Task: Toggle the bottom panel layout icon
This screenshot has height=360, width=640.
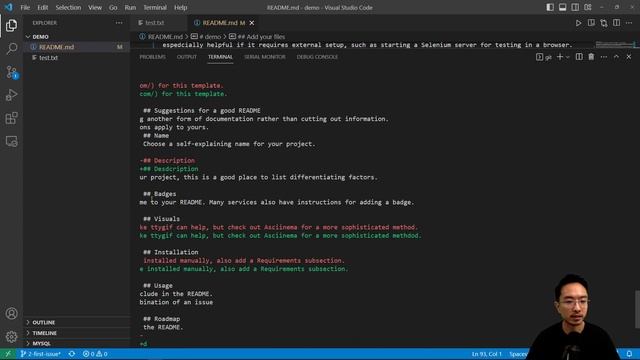Action: (562, 7)
